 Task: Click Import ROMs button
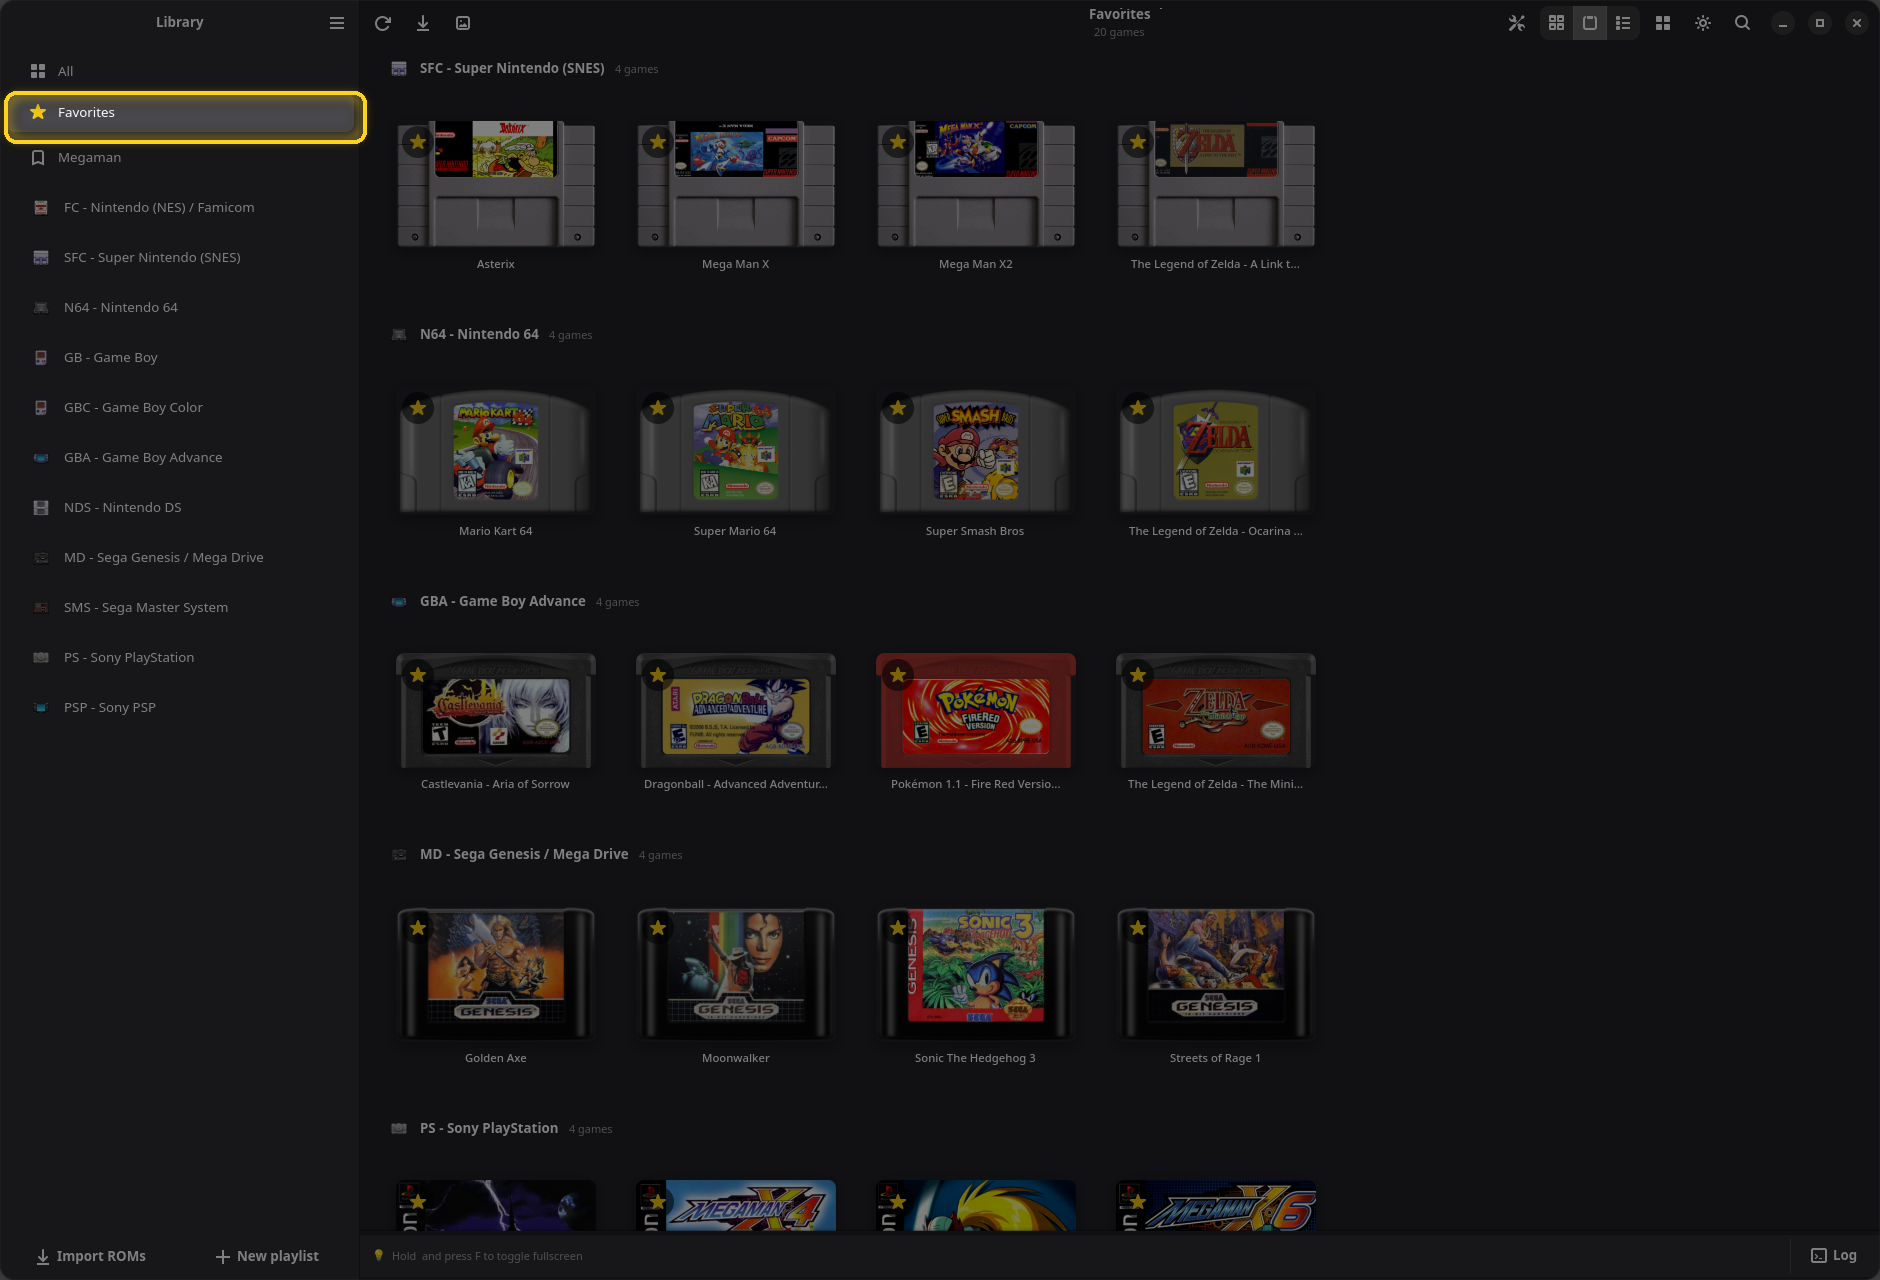(x=91, y=1256)
